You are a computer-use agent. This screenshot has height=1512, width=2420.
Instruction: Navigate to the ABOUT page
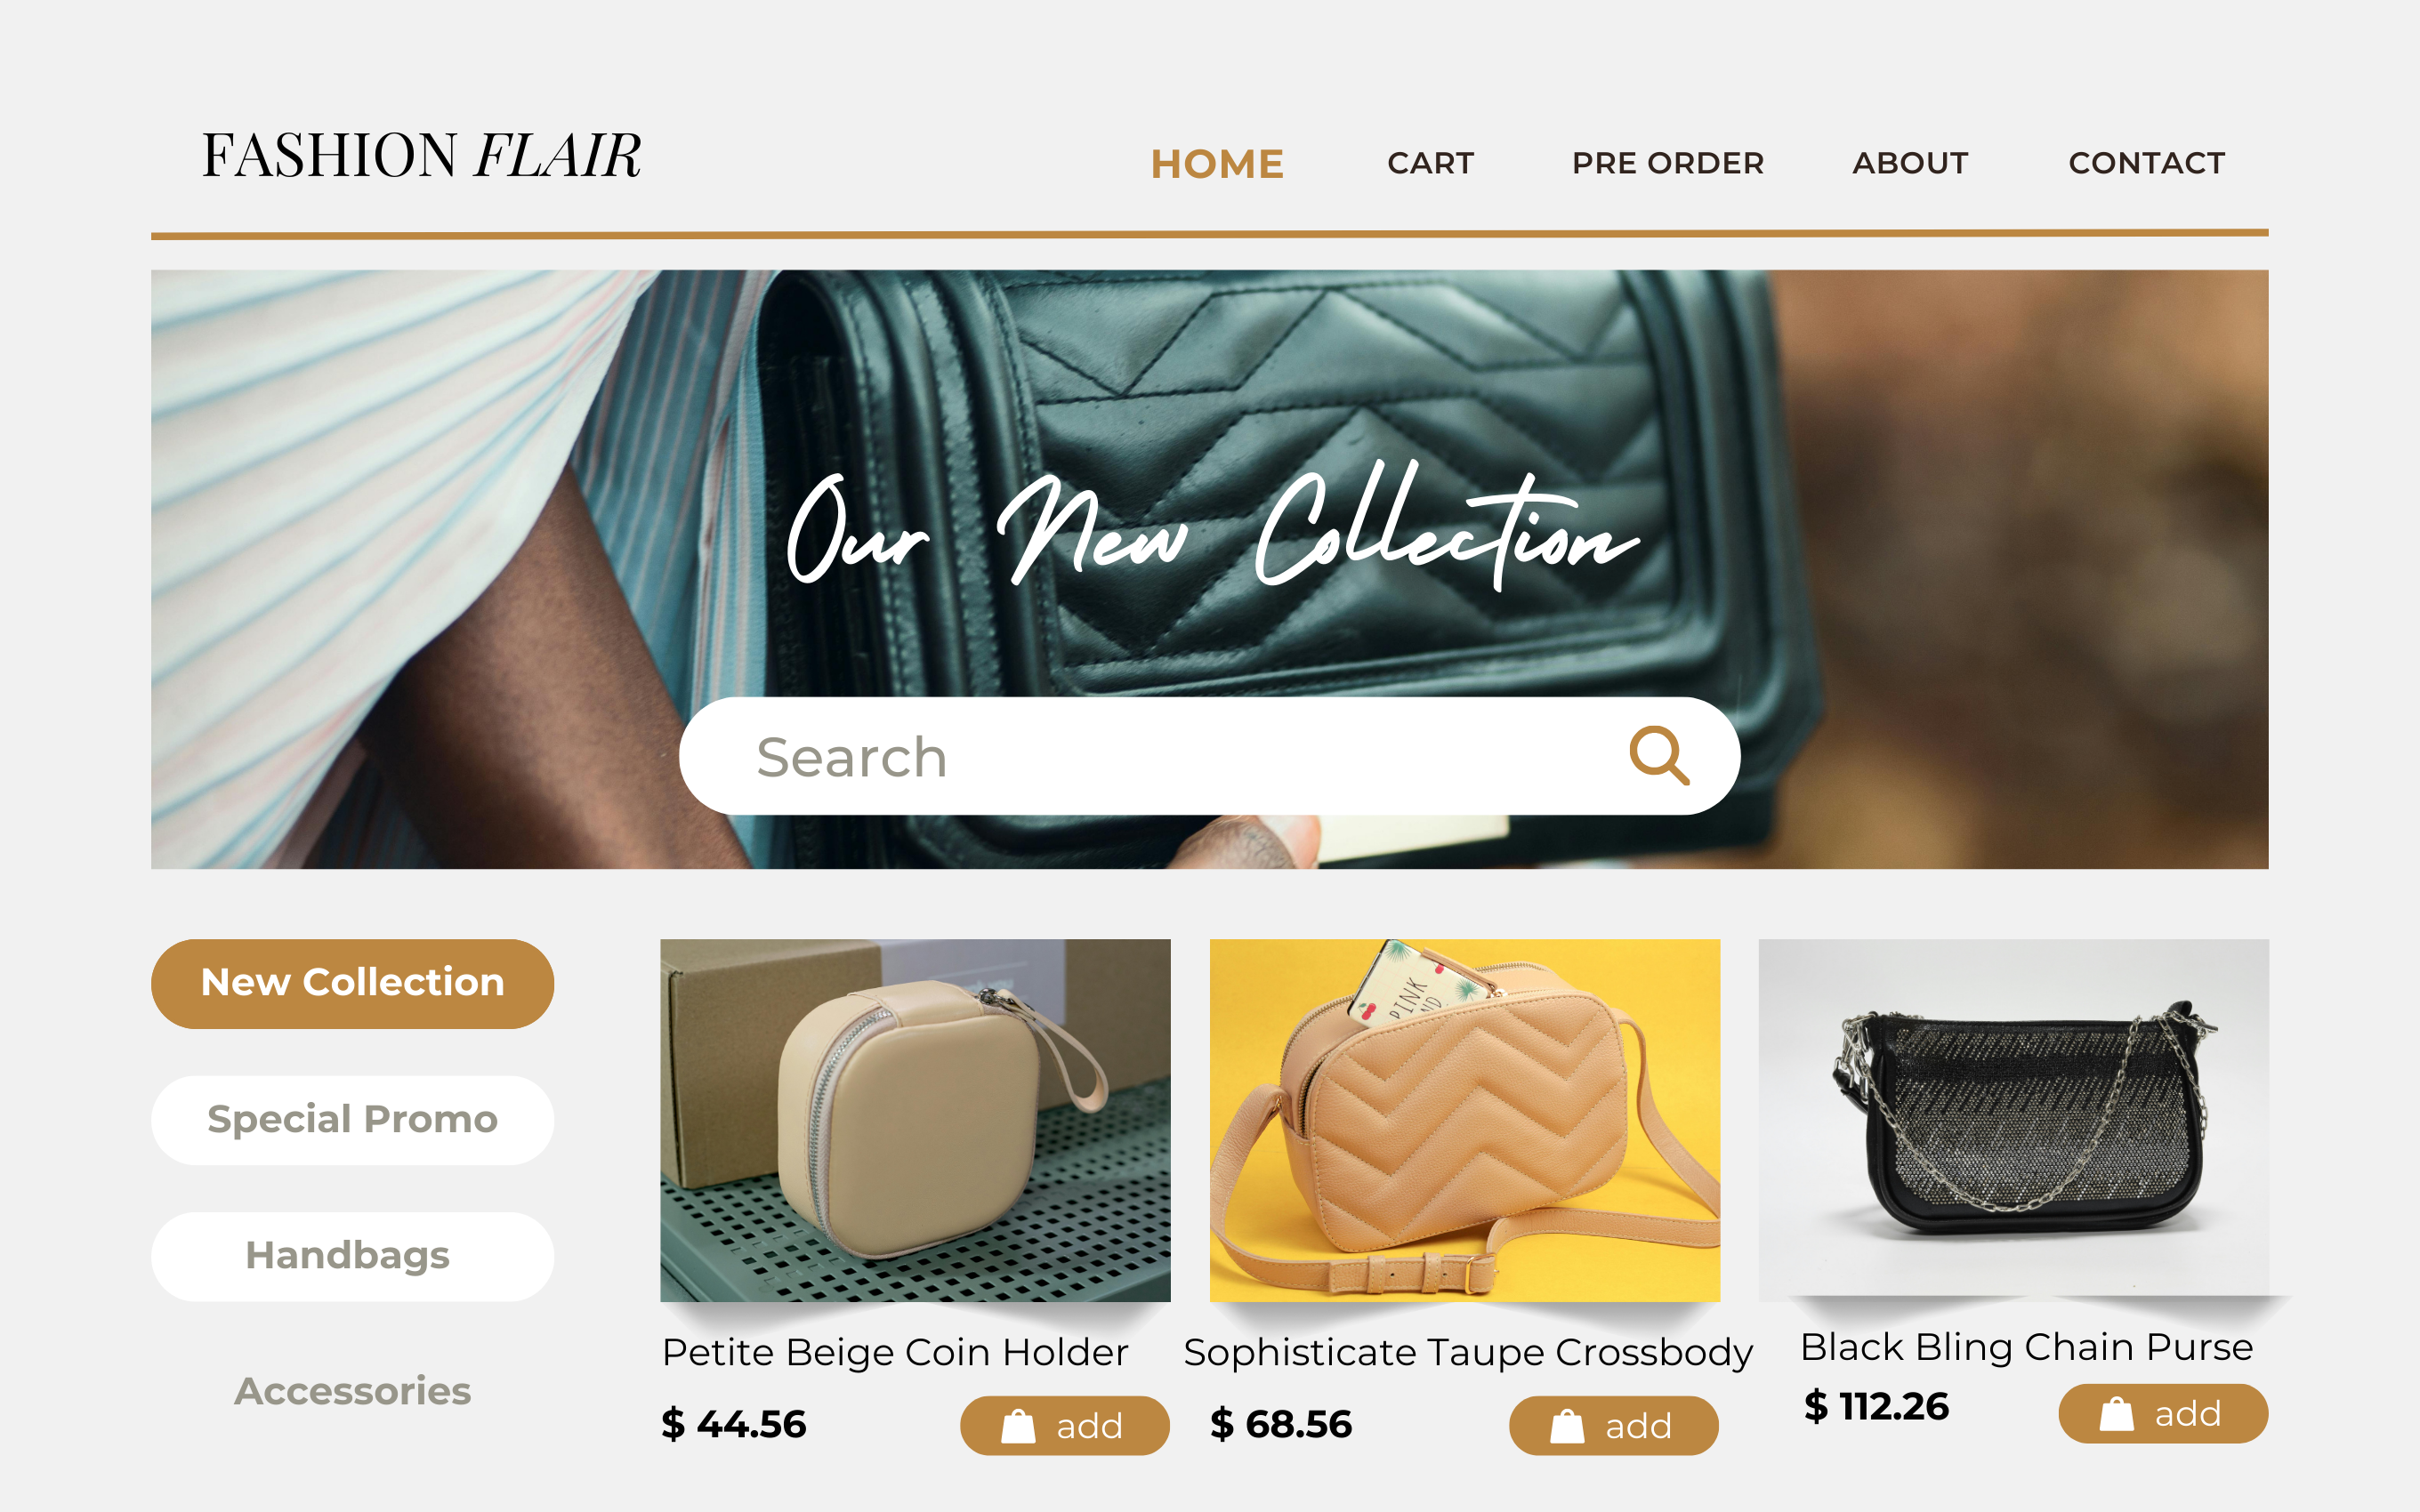pyautogui.click(x=1910, y=163)
